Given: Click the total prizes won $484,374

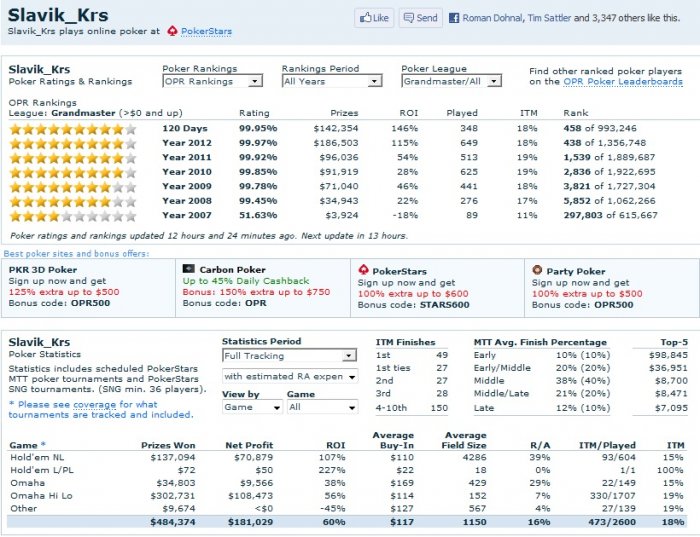Looking at the screenshot, I should coord(173,522).
